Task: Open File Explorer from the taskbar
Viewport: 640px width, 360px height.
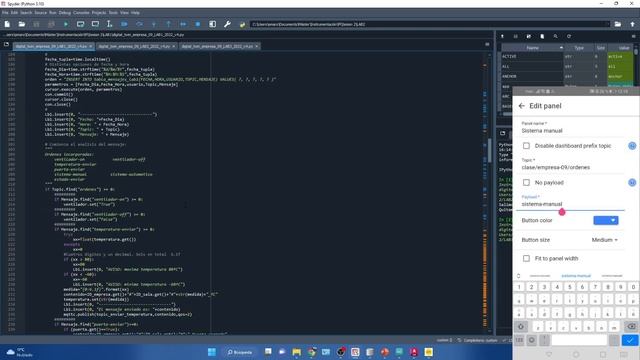Action: coord(297,352)
